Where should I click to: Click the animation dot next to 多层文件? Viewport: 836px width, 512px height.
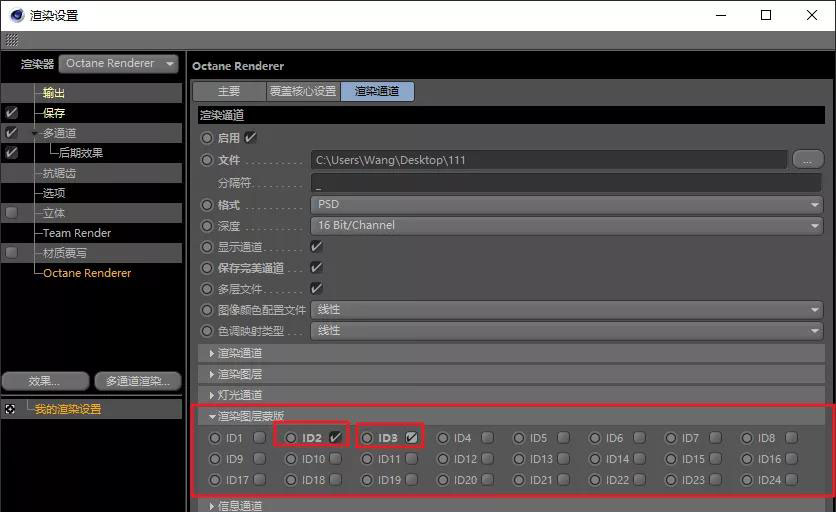pyautogui.click(x=207, y=289)
